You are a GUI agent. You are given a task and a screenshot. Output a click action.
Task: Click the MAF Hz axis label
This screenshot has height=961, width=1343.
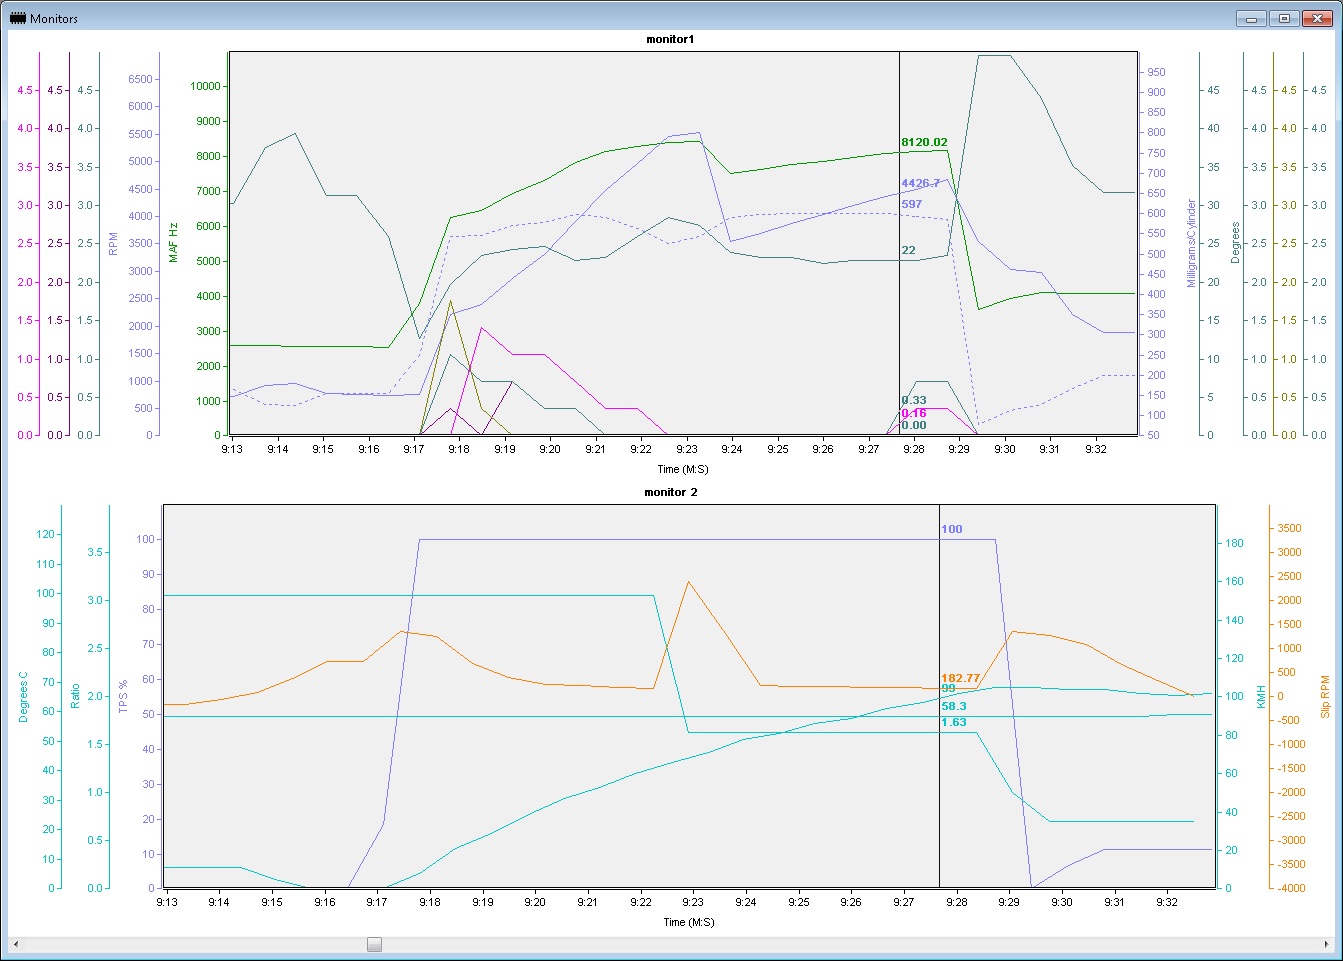[x=173, y=243]
